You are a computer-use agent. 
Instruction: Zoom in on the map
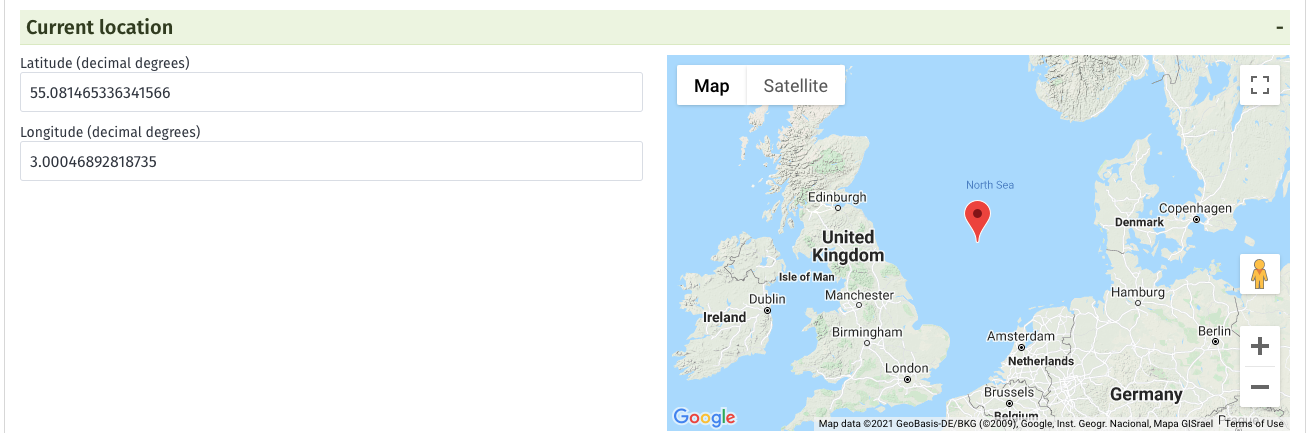pyautogui.click(x=1260, y=347)
